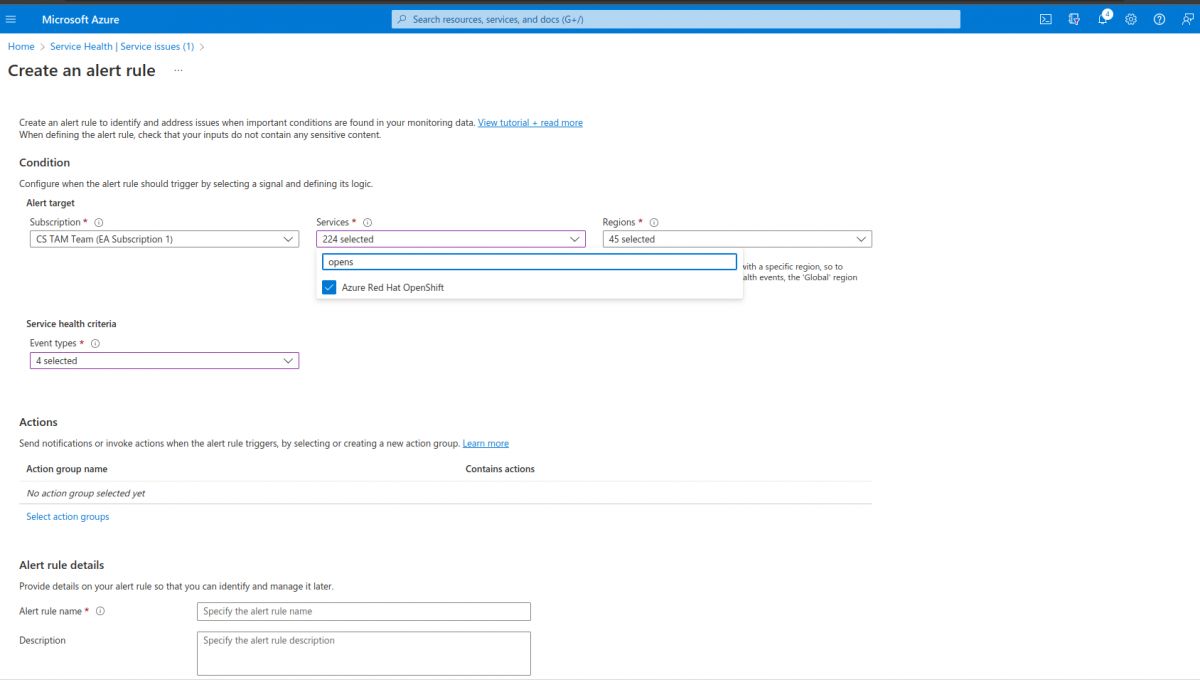
Task: Send feedback using the feedback icon
Action: coord(1187,19)
